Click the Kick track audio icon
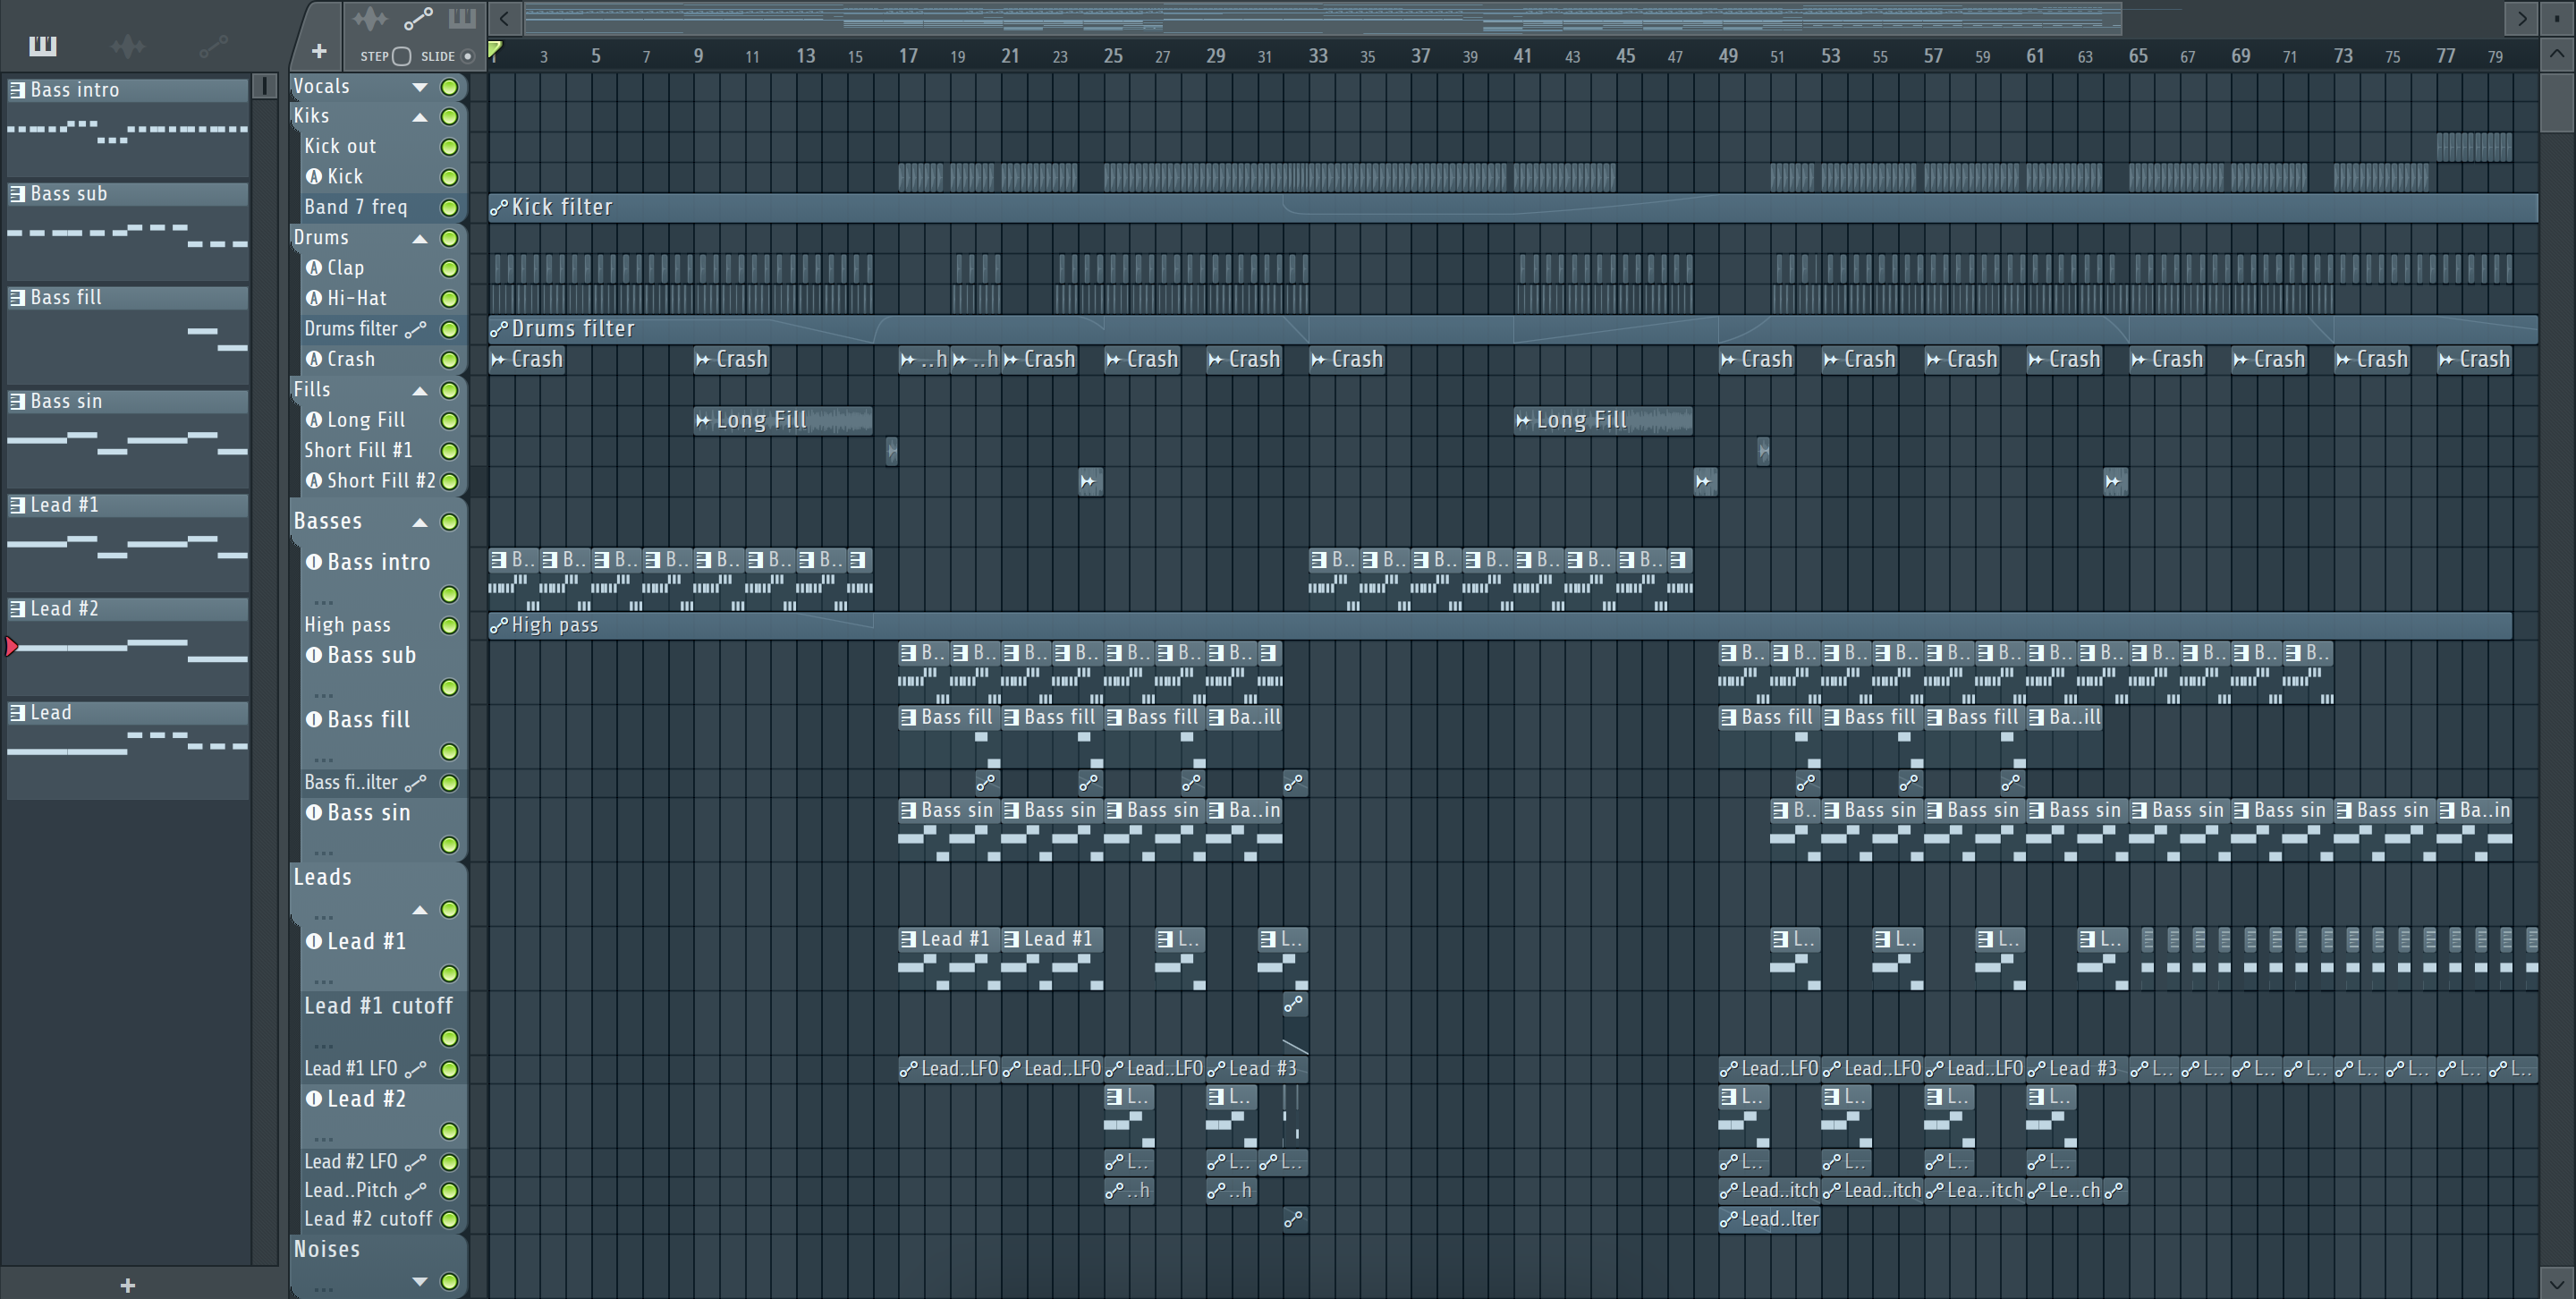Screen dimensions: 2576x1299 314,177
